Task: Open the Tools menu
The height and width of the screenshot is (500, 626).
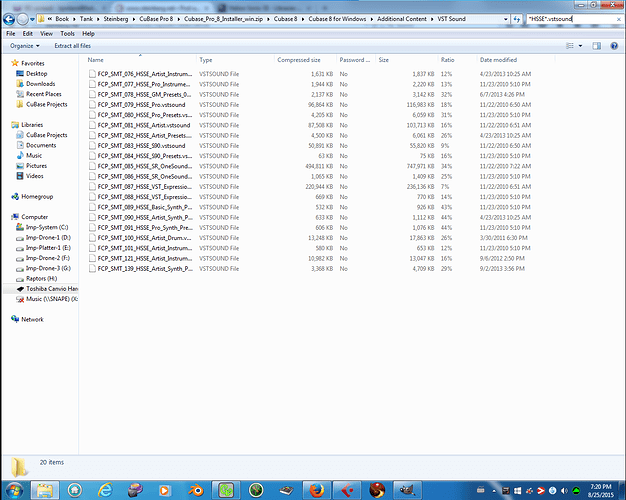Action: pyautogui.click(x=67, y=34)
